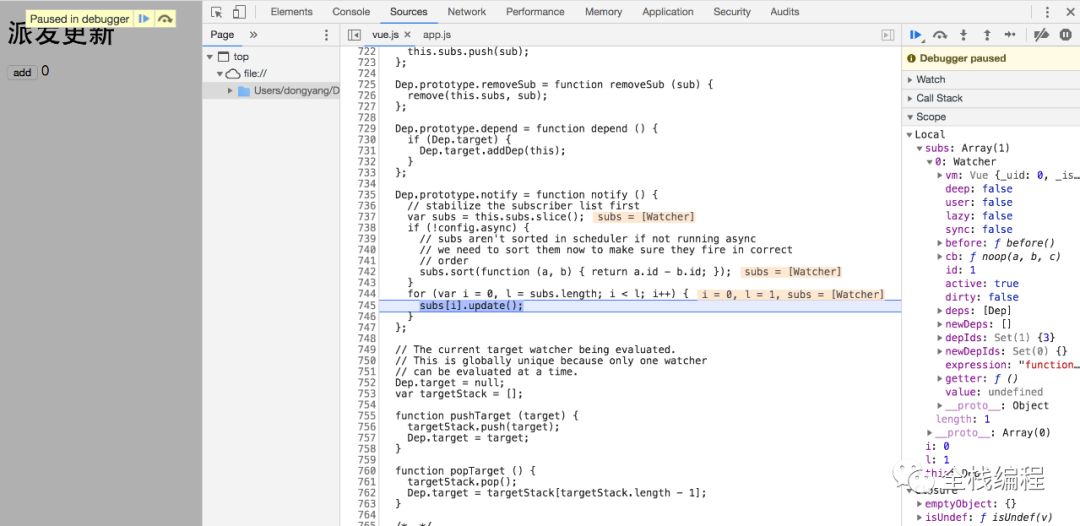Viewport: 1080px width, 526px height.
Task: Expand the isUndef closure variable
Action: point(920,518)
